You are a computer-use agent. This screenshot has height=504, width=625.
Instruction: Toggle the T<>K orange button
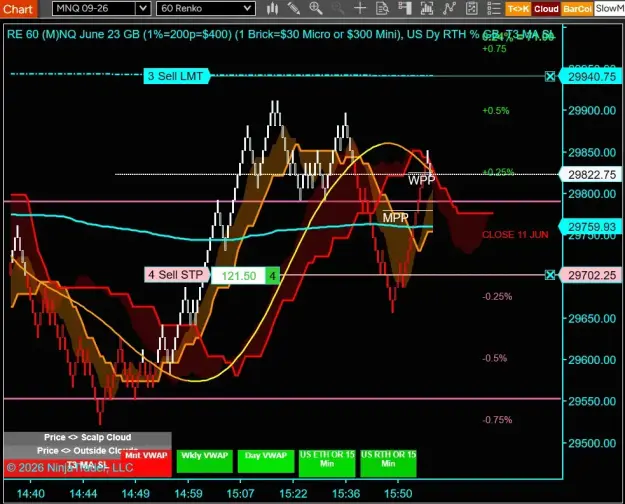[x=518, y=9]
